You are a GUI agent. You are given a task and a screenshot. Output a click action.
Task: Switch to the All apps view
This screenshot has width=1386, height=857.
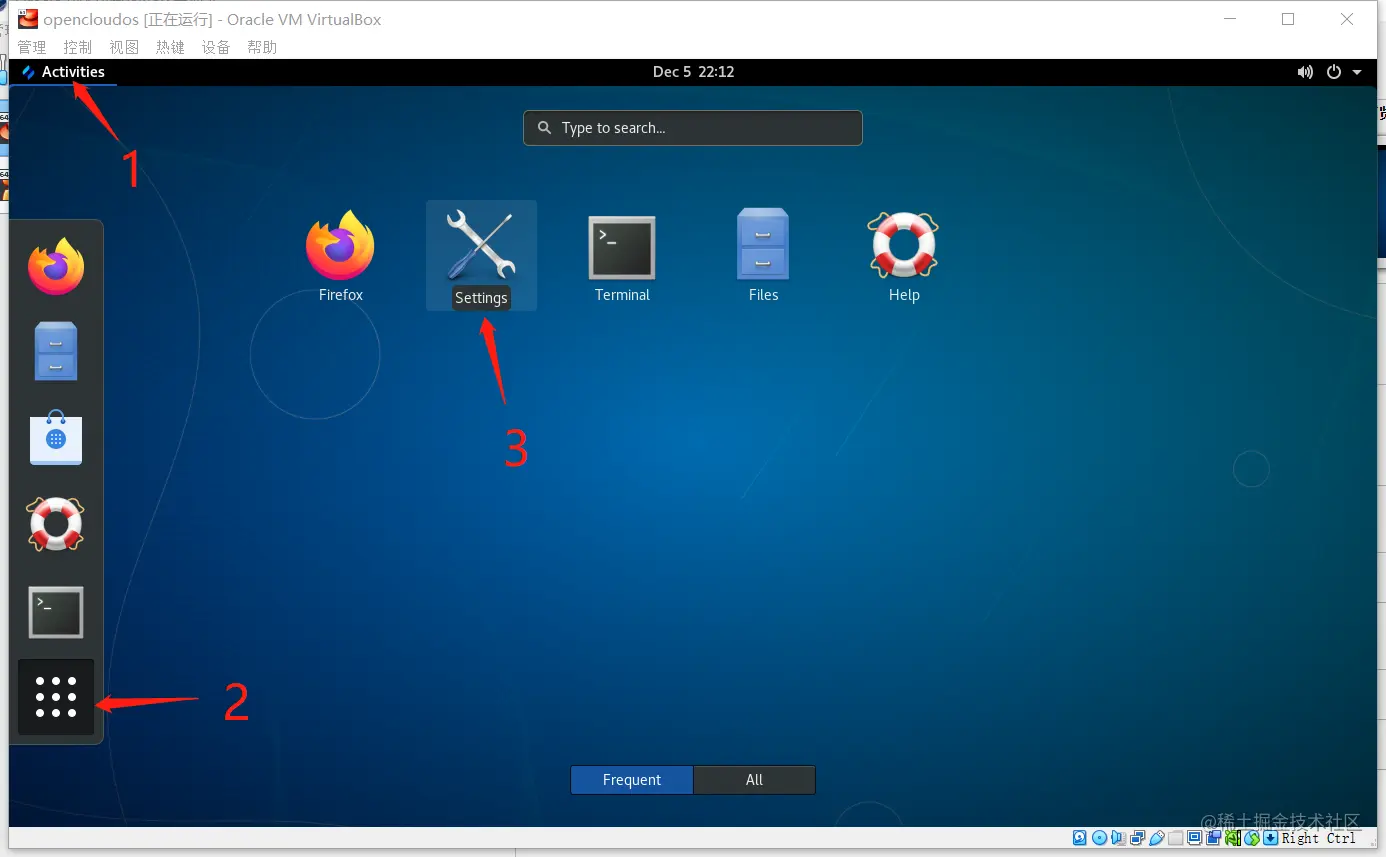pyautogui.click(x=754, y=780)
